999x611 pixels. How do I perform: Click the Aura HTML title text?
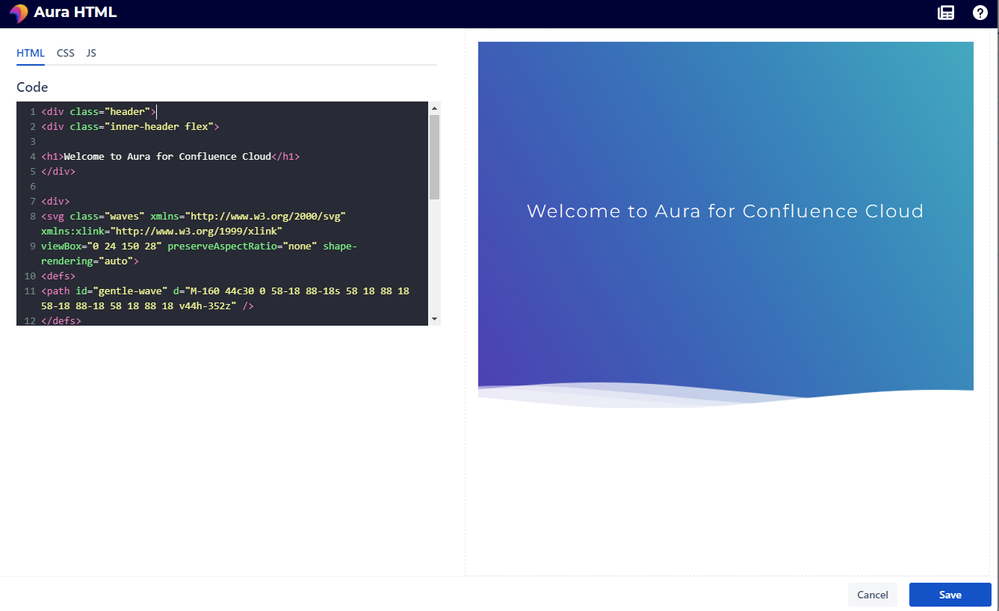point(75,12)
